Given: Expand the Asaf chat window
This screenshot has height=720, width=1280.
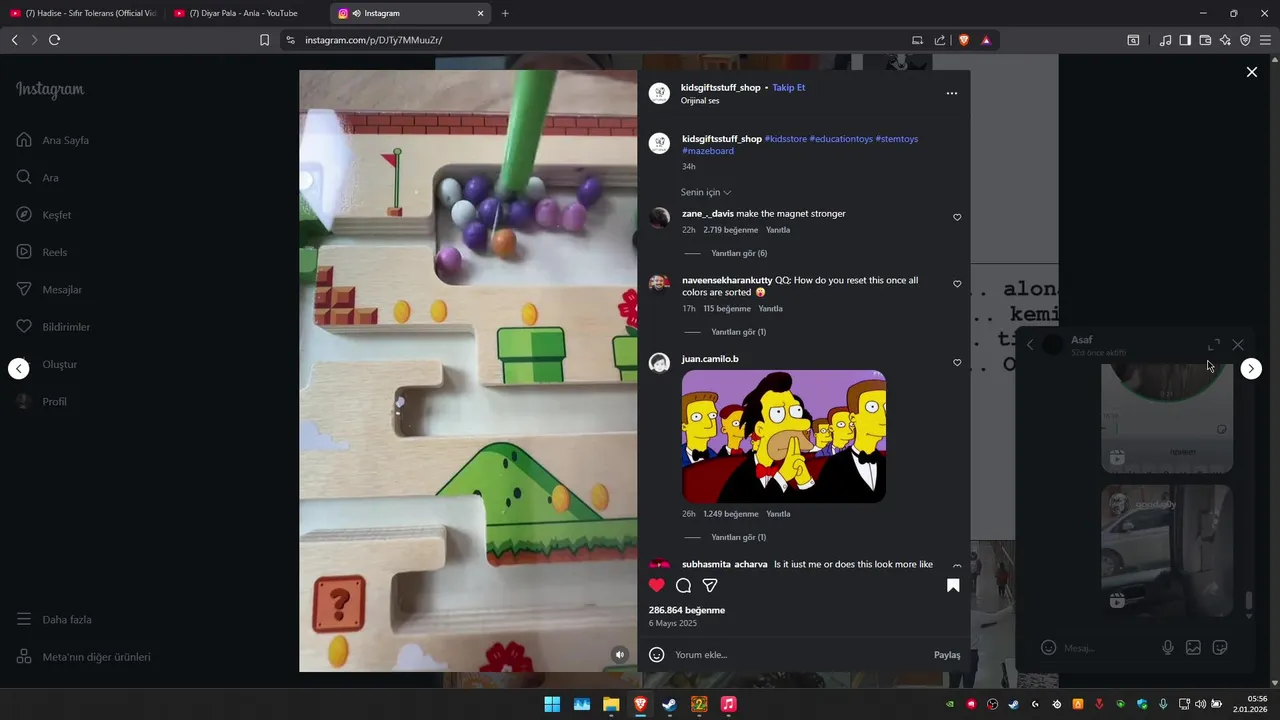Looking at the screenshot, I should click(x=1214, y=344).
